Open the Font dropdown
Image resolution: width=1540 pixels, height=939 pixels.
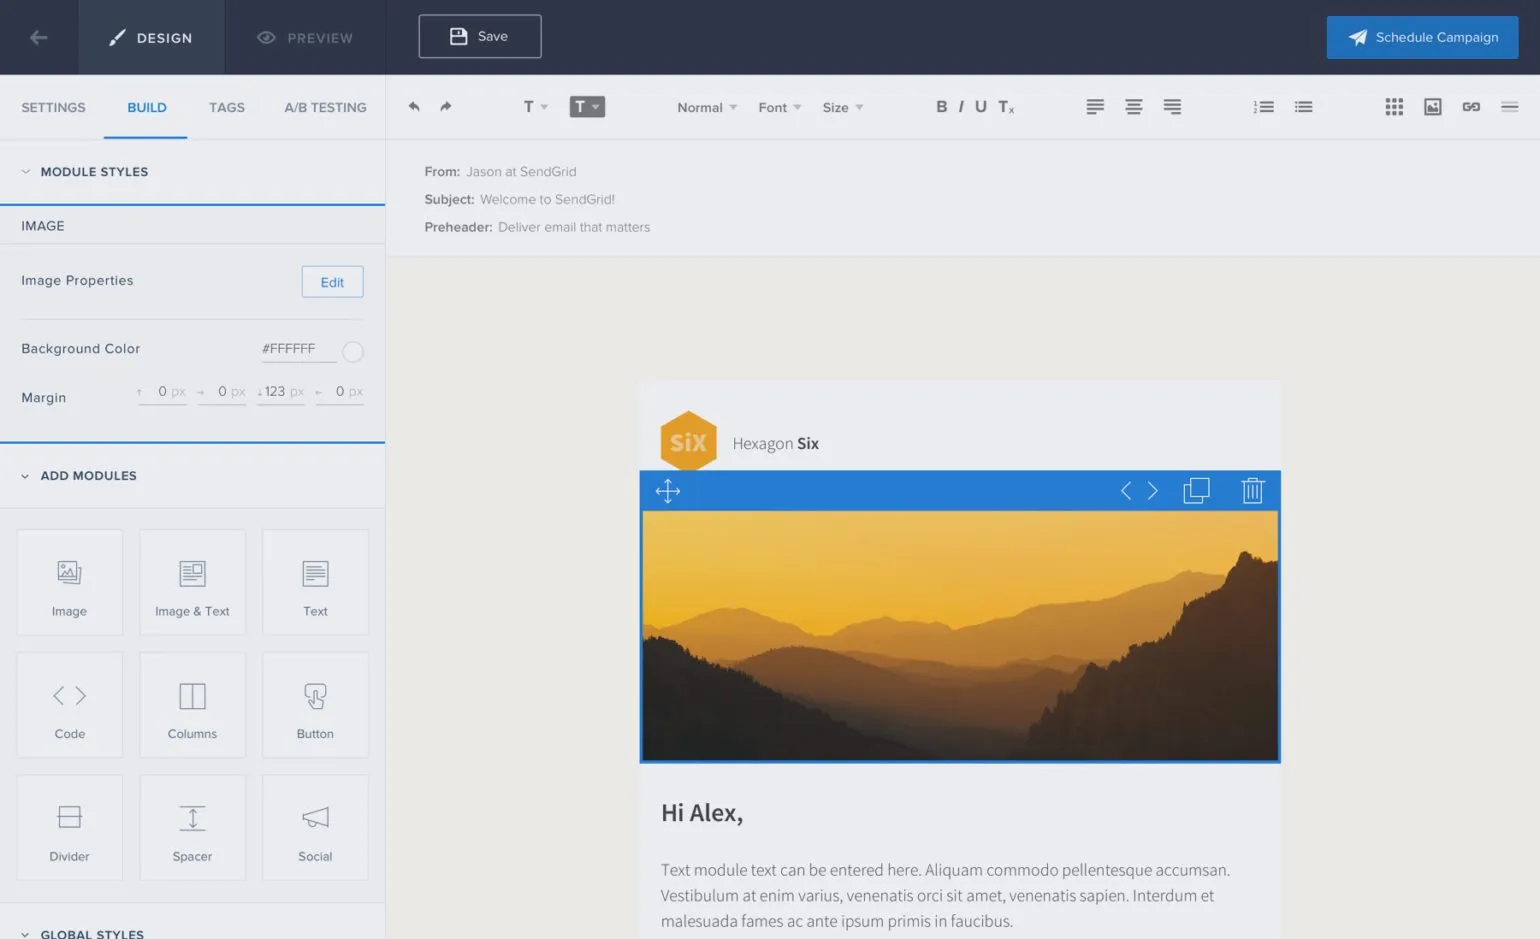(778, 107)
